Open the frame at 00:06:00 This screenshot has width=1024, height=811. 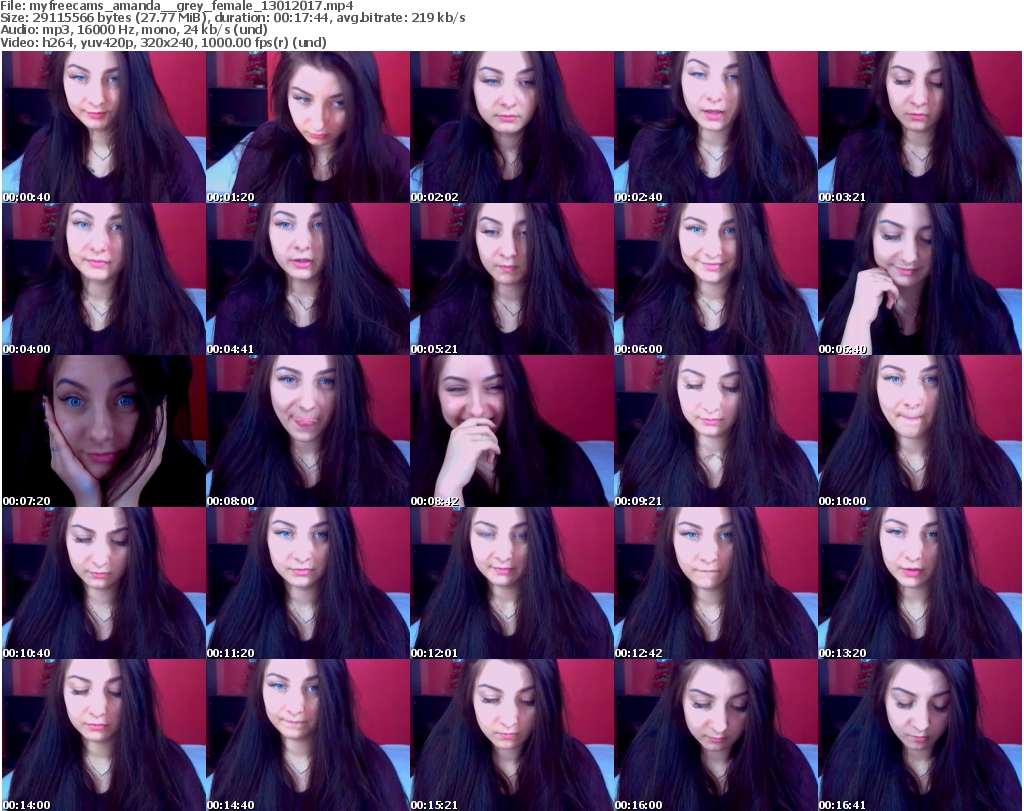pos(716,279)
